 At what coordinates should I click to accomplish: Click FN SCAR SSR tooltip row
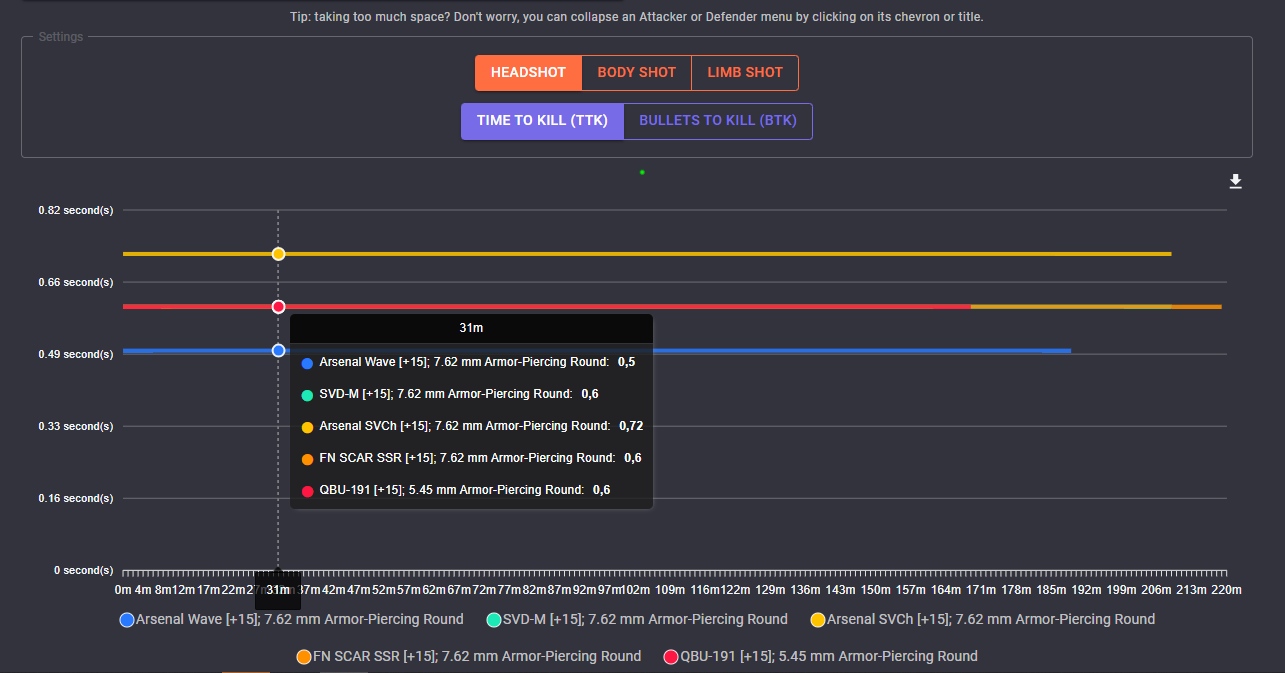click(x=471, y=458)
